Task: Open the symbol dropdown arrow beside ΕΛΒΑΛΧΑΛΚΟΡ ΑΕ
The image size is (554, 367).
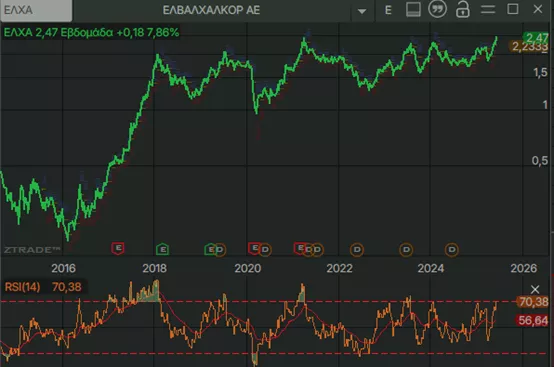Action: pos(362,11)
